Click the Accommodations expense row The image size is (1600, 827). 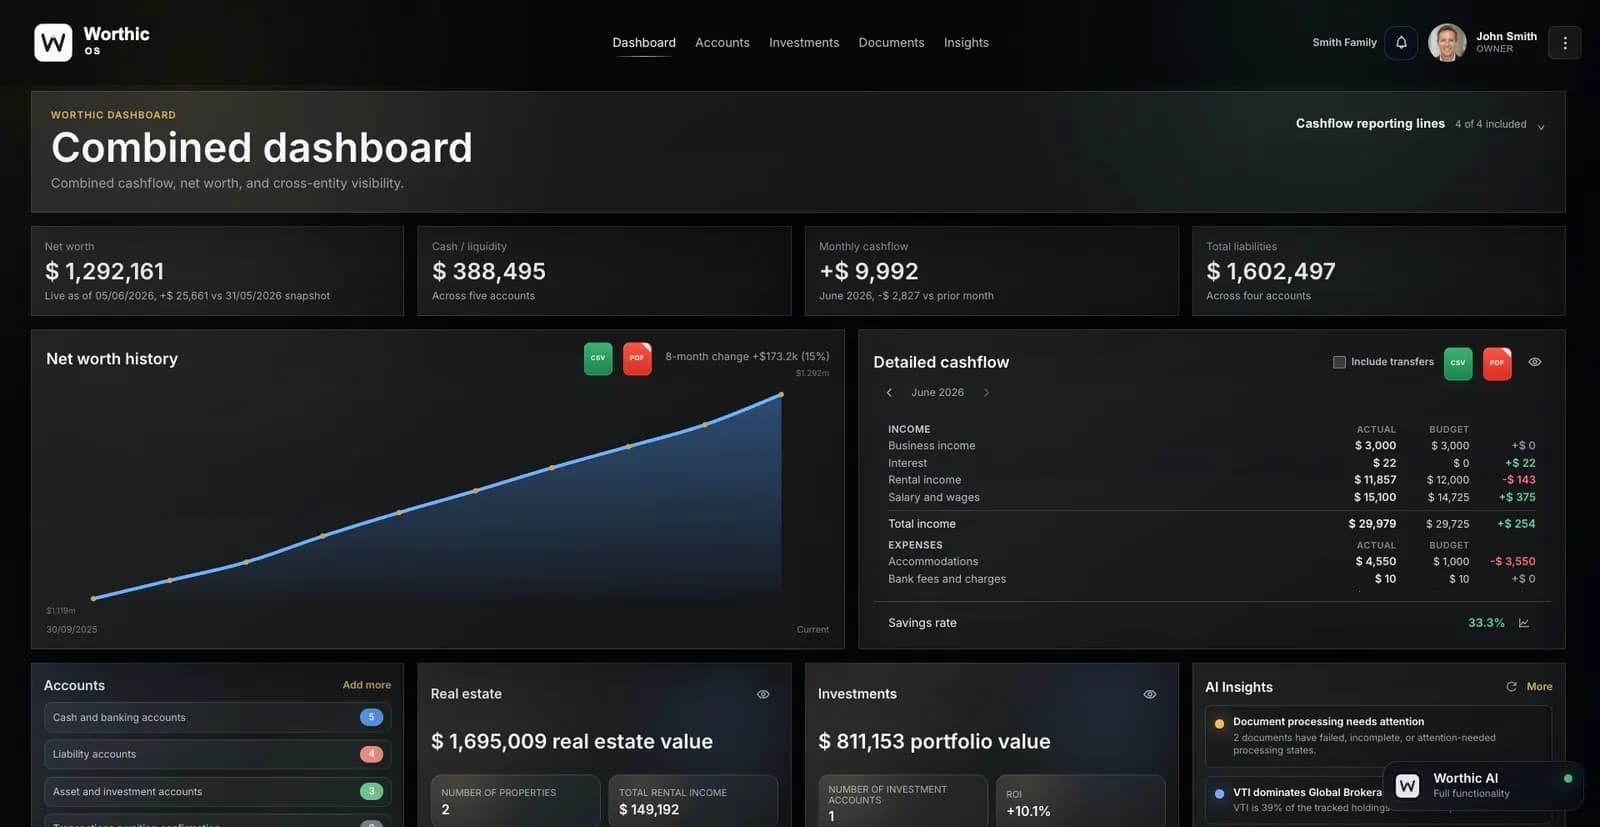(x=1212, y=562)
